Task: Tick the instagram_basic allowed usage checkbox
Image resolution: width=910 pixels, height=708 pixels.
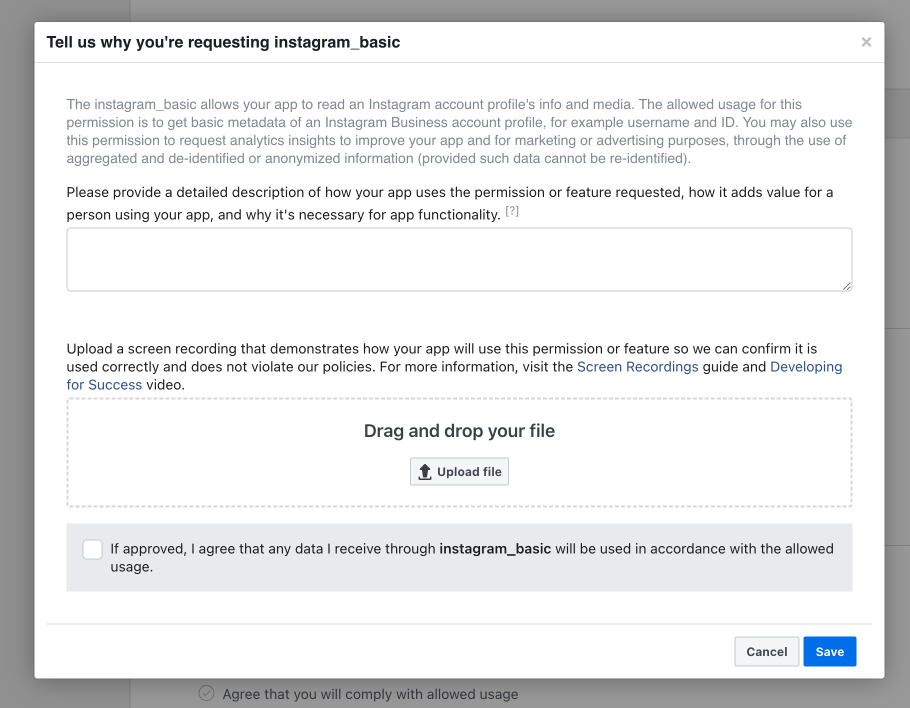Action: (x=92, y=549)
